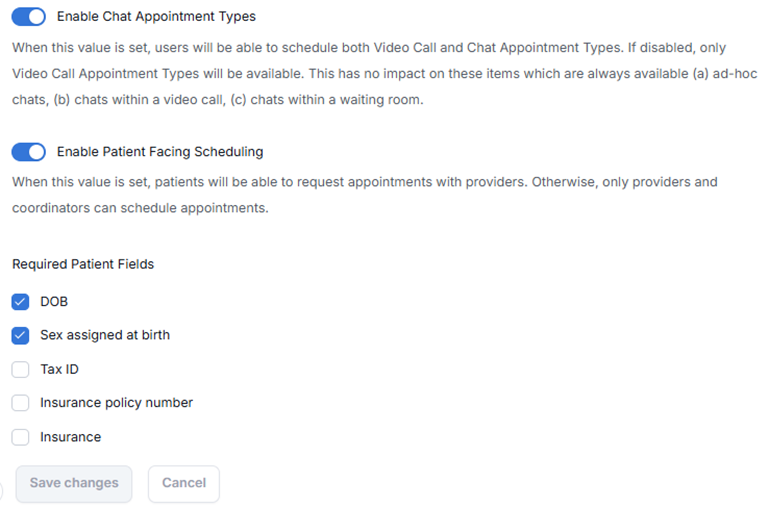Uncheck the Sex assigned at birth checkbox

click(20, 335)
